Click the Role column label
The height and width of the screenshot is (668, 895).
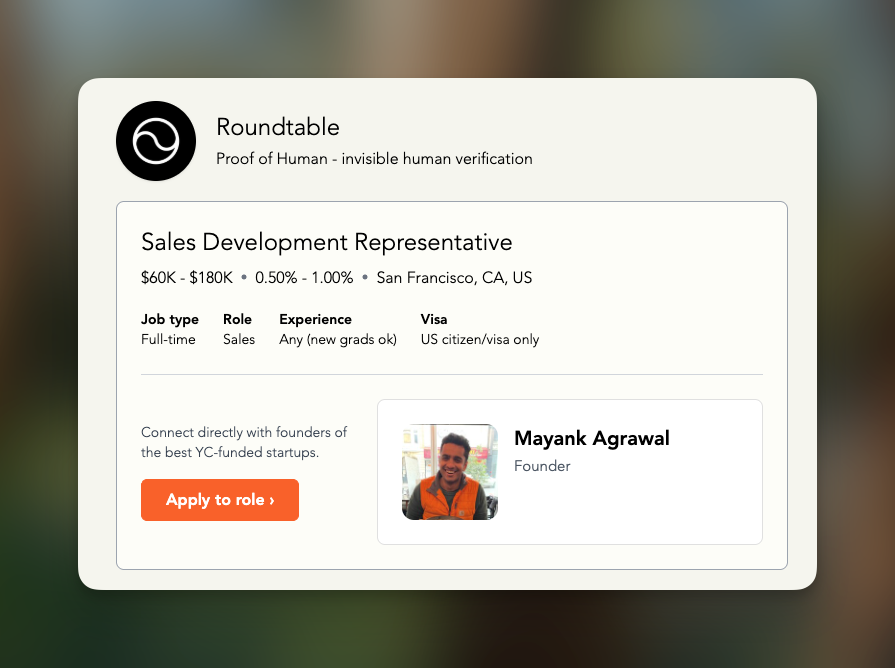tap(237, 319)
